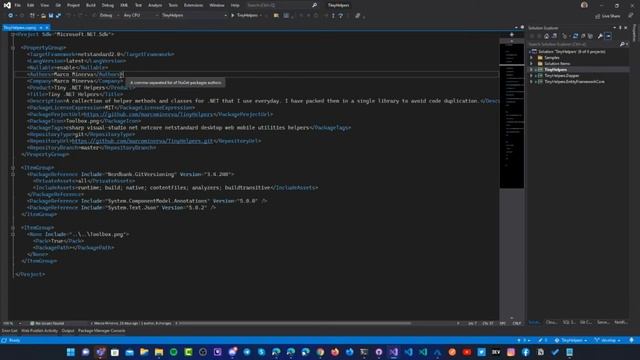The width and height of the screenshot is (640, 360).
Task: Click the Save All toolbar icon
Action: click(x=58, y=16)
